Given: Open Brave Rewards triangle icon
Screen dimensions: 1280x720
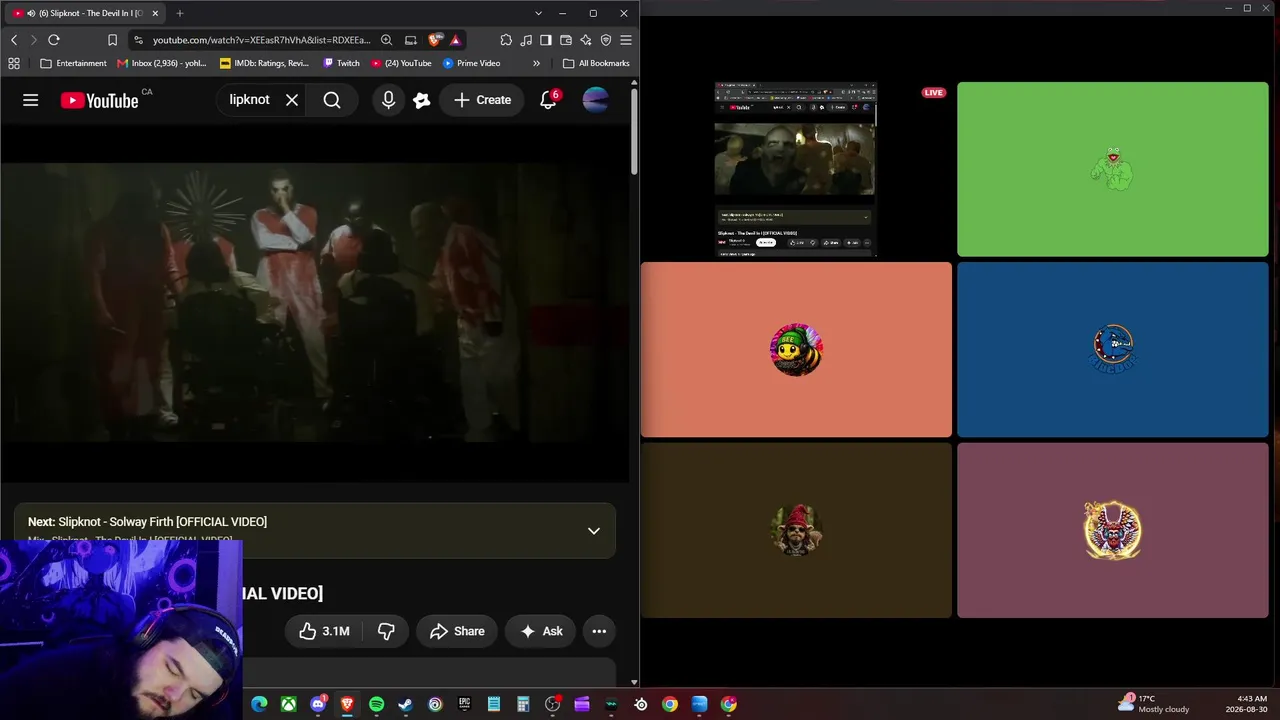Looking at the screenshot, I should click(x=455, y=40).
